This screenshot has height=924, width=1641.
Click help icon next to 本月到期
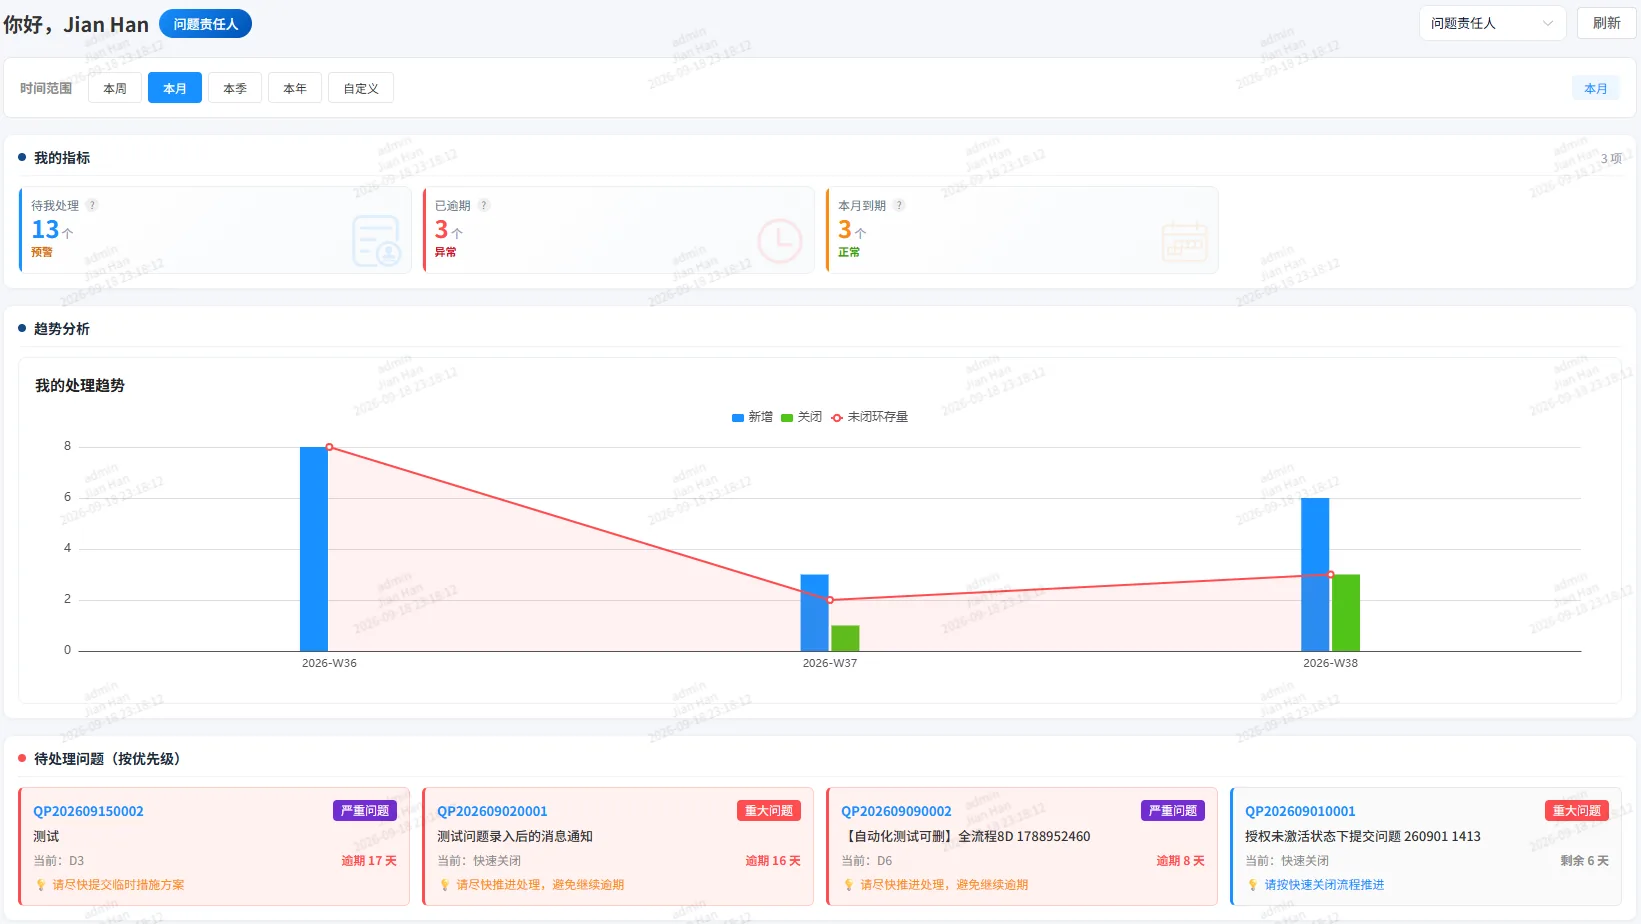click(x=899, y=205)
